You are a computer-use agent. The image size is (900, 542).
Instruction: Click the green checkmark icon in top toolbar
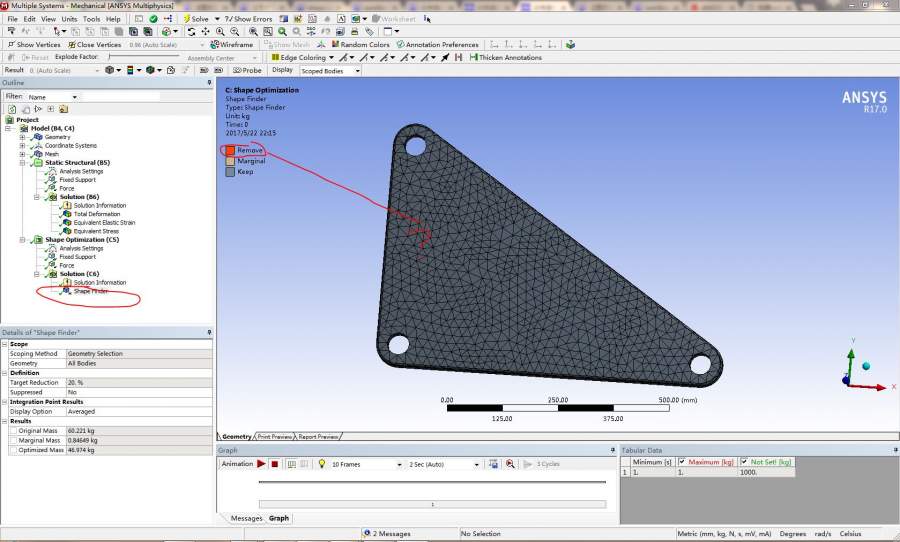[153, 19]
